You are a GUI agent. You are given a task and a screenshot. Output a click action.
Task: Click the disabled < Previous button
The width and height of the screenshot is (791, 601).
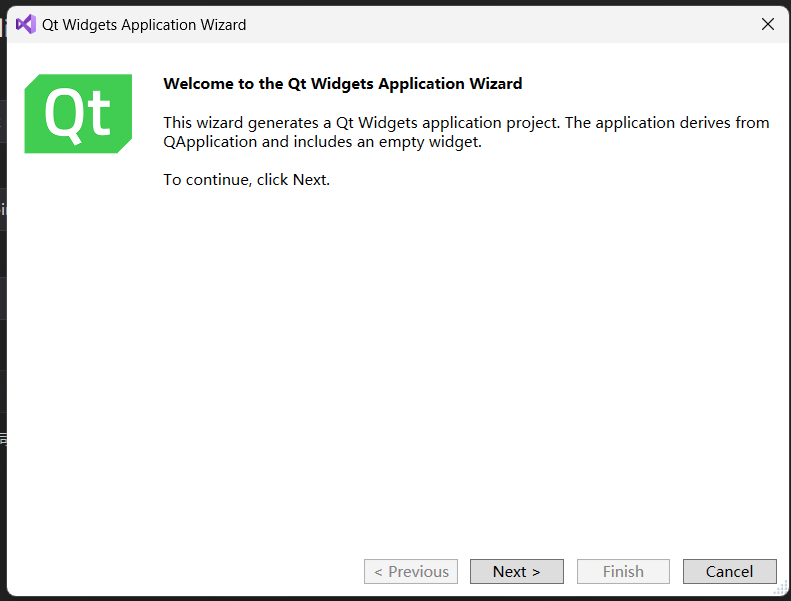(x=411, y=571)
